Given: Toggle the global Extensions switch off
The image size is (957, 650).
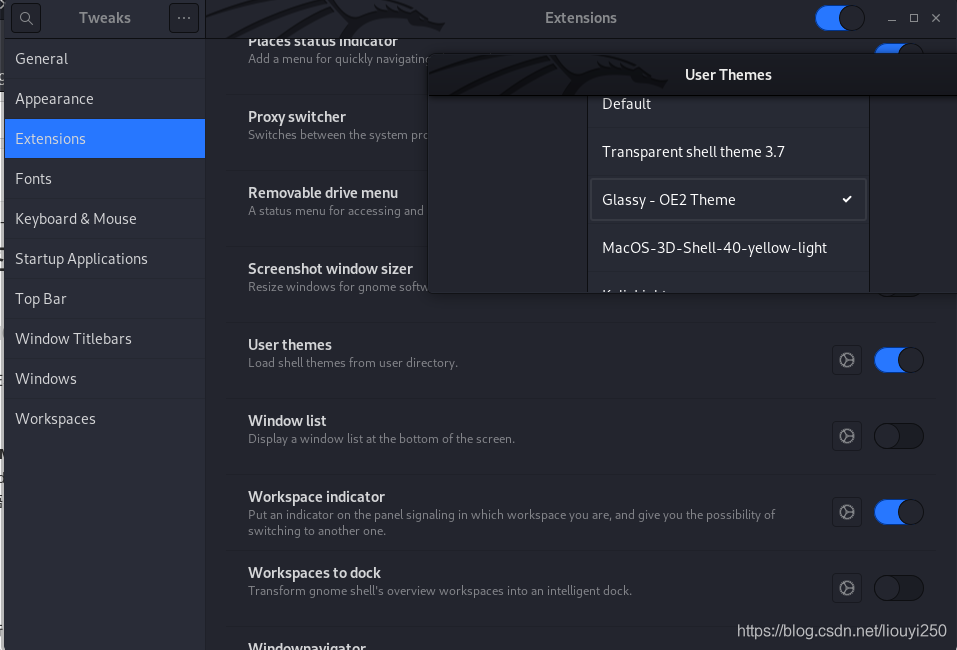Looking at the screenshot, I should [840, 18].
